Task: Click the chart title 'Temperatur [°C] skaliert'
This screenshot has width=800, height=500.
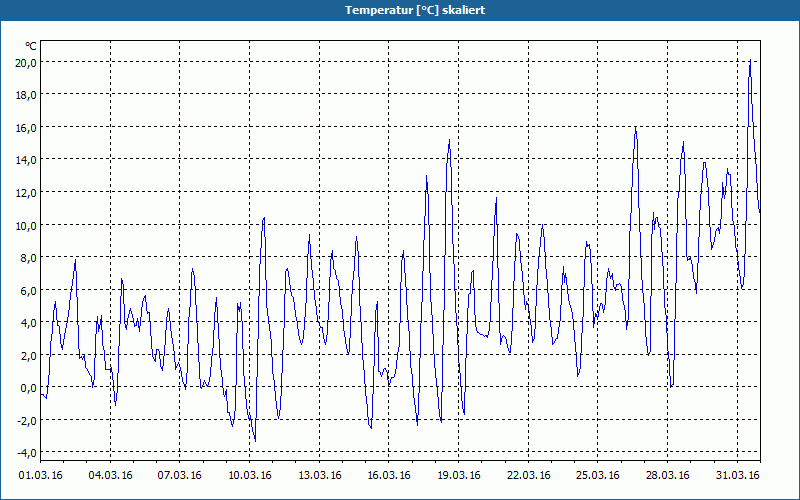Action: pos(415,10)
